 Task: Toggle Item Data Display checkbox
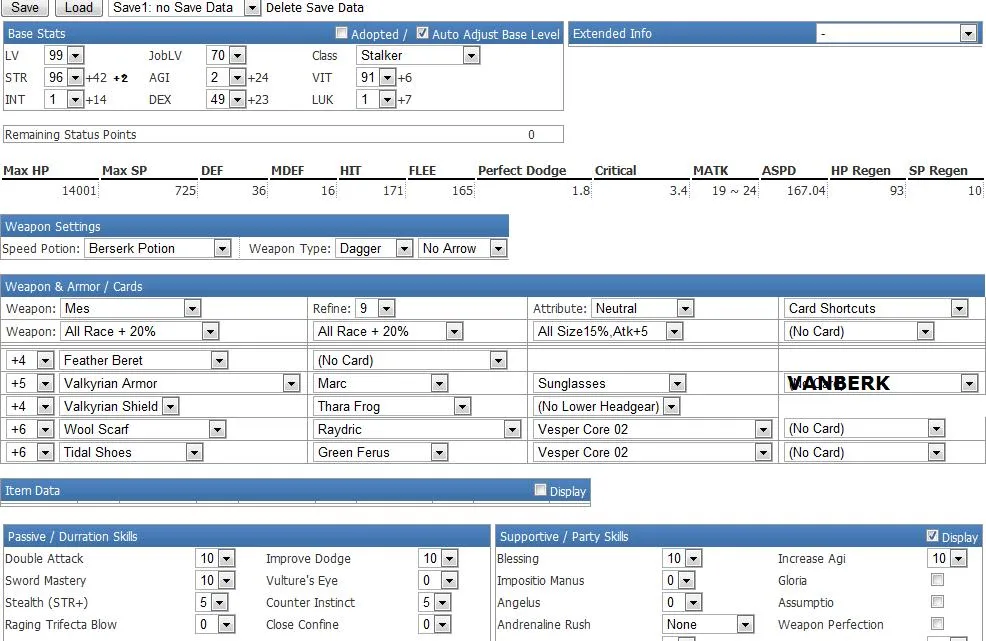click(541, 490)
